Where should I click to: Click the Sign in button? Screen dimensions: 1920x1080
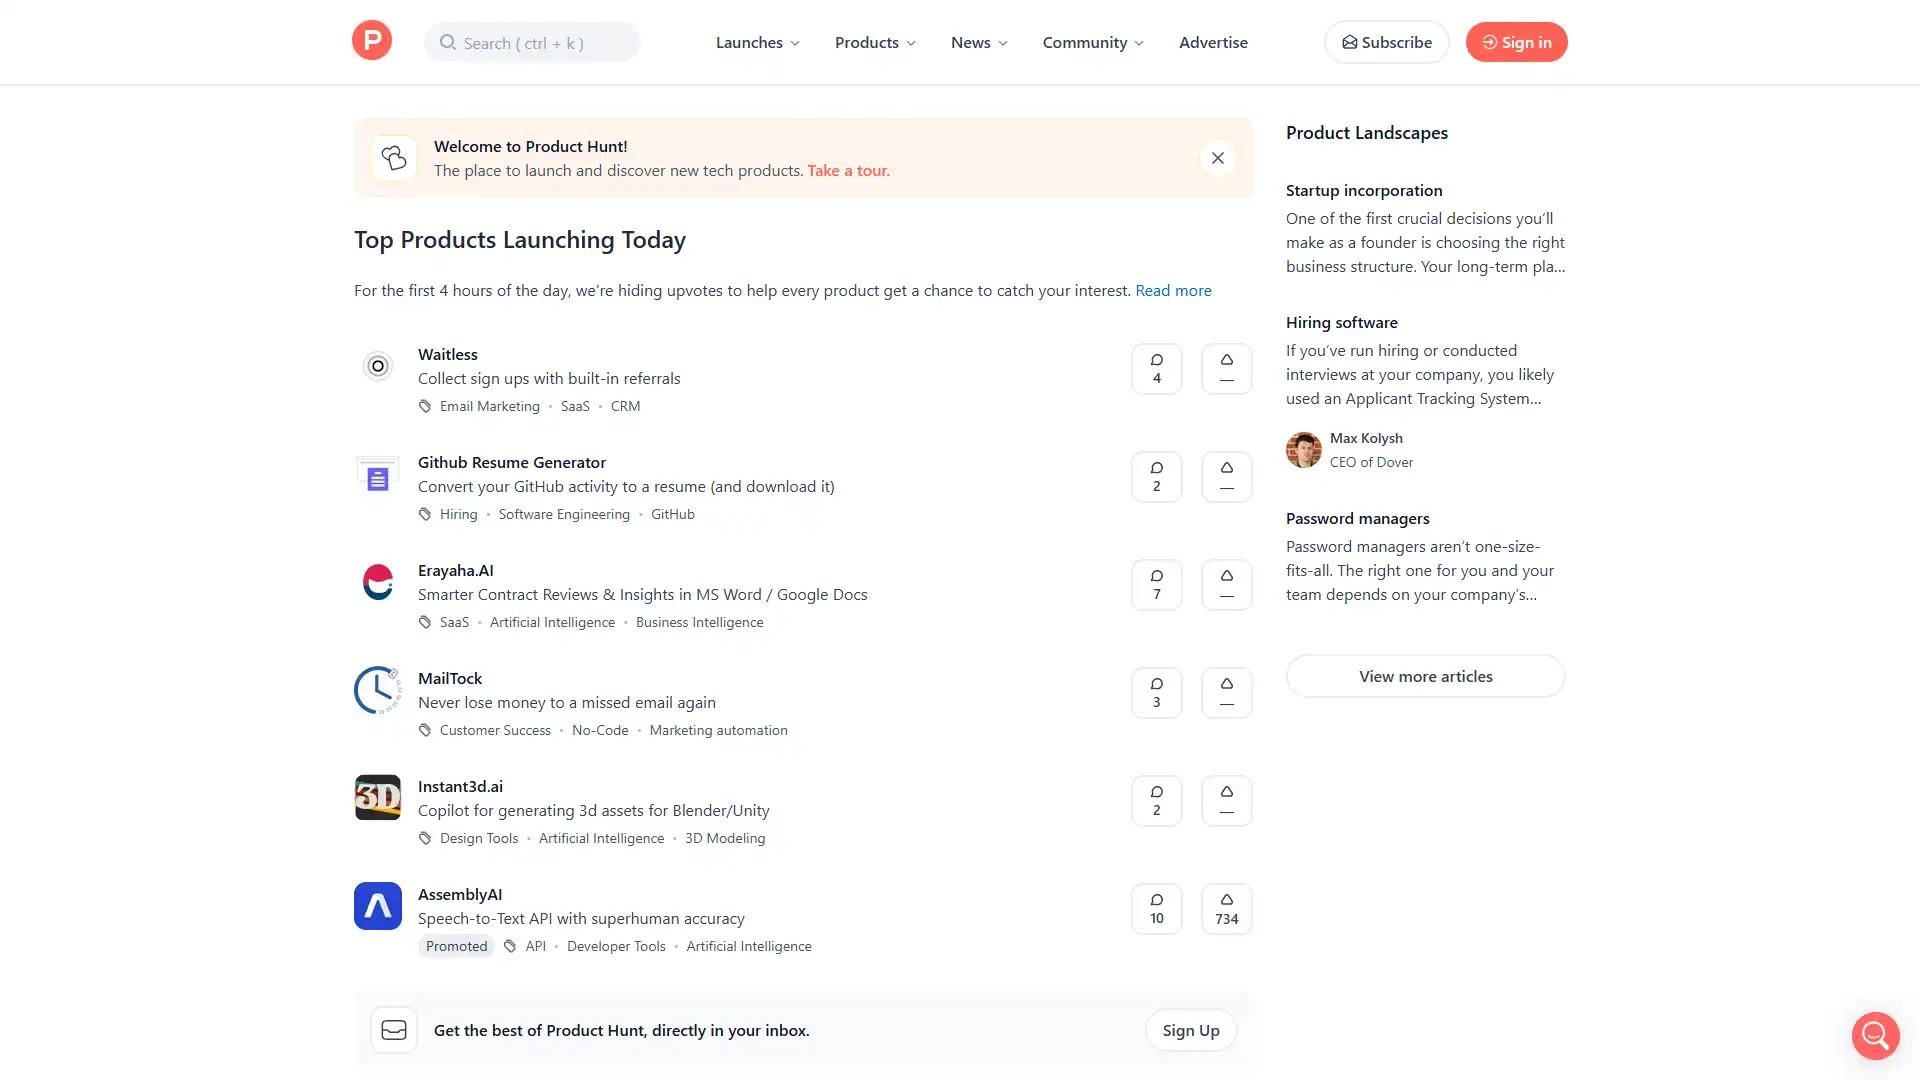(1516, 42)
